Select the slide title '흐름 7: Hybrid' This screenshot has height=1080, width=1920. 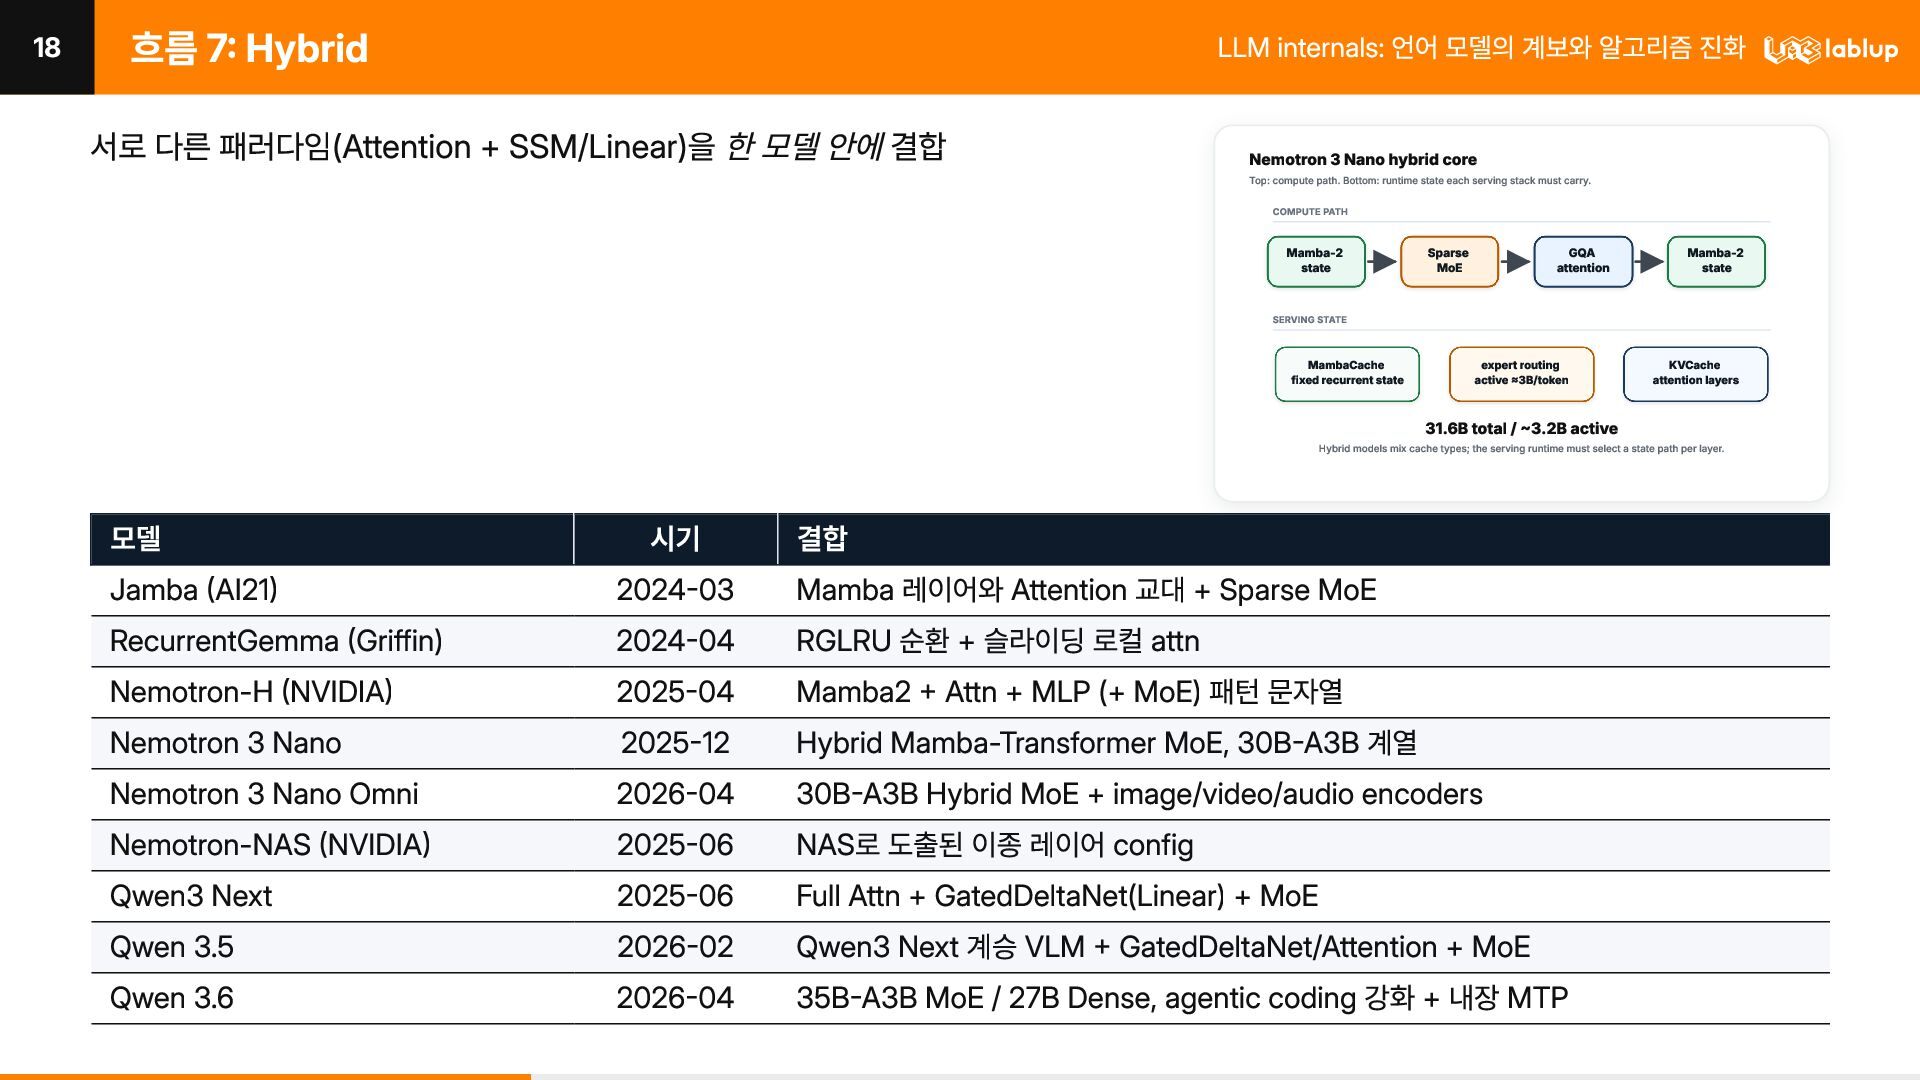tap(249, 48)
